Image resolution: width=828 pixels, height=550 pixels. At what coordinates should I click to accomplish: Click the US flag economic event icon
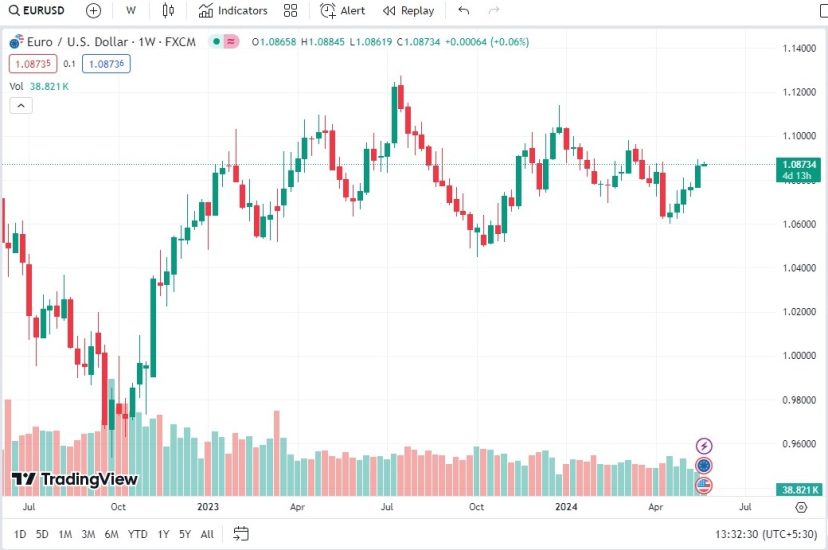704,485
